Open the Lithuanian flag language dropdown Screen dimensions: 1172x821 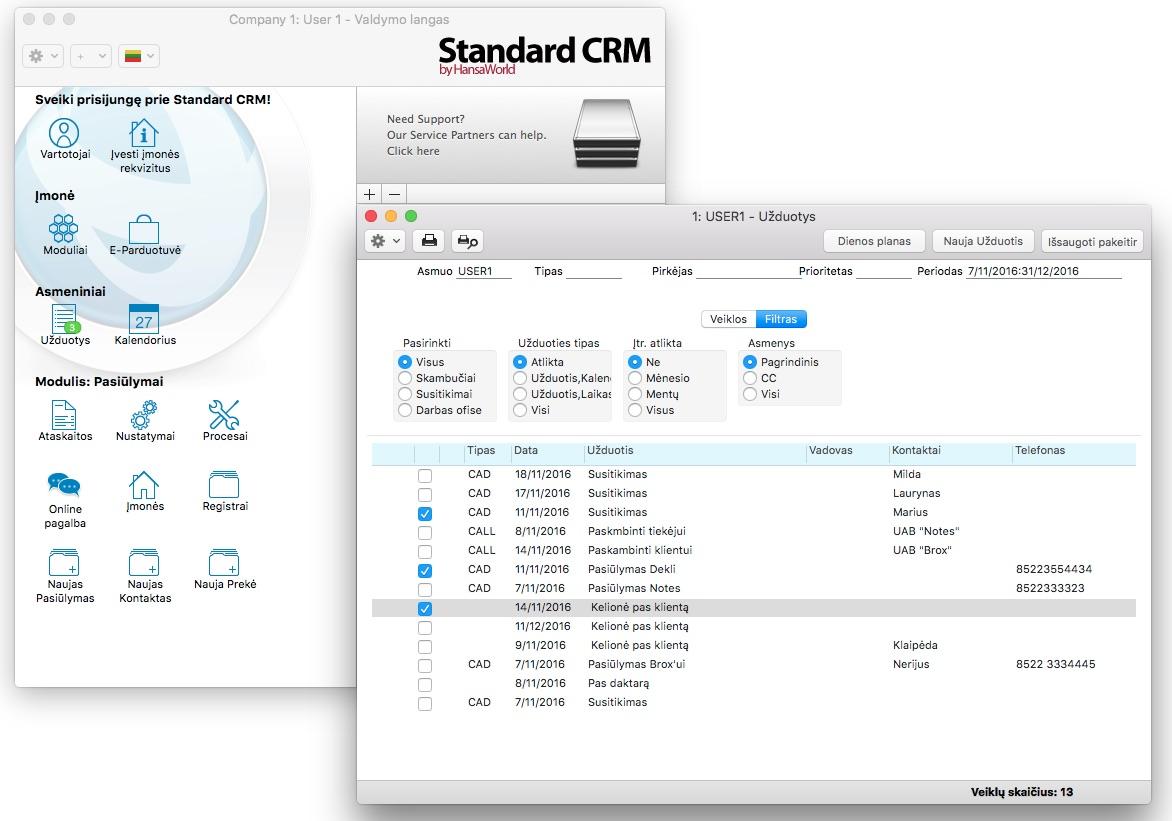(139, 56)
